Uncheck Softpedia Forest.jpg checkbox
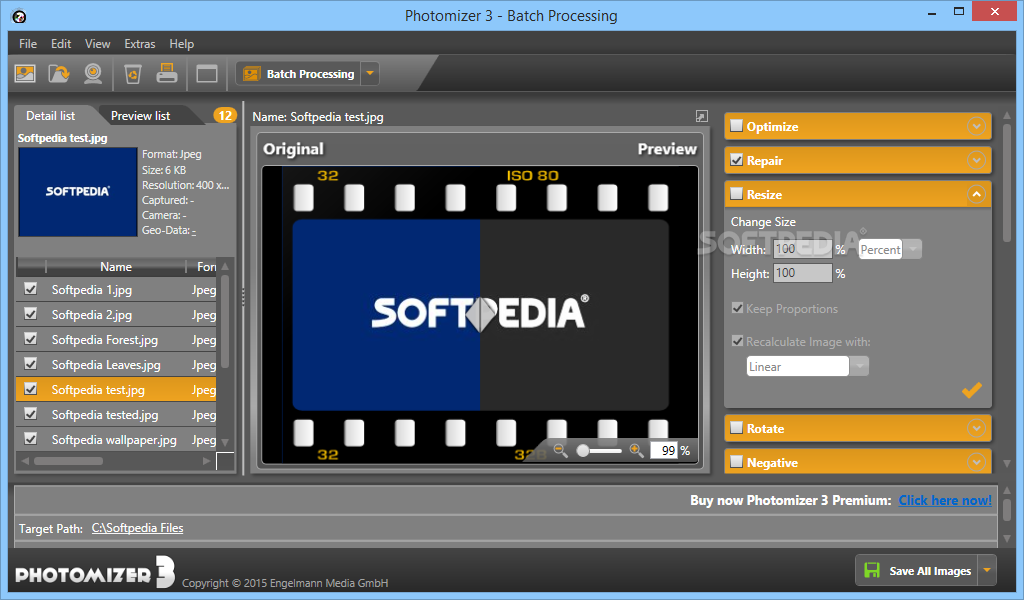This screenshot has width=1024, height=600. click(31, 339)
